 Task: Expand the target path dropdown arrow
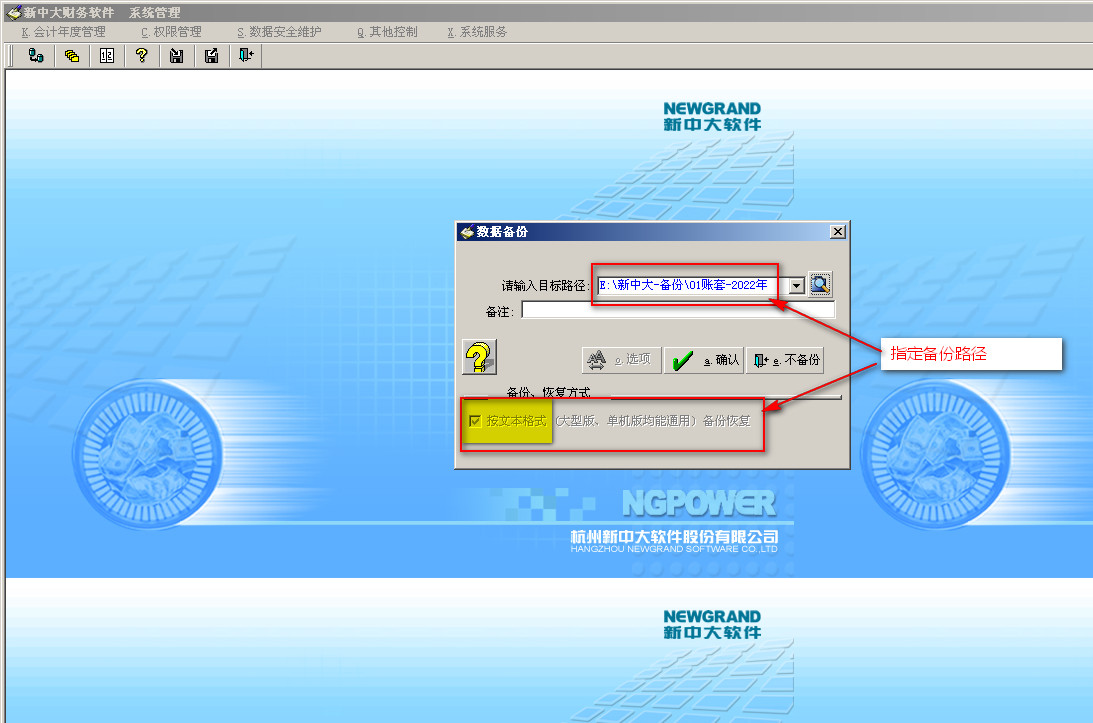796,286
